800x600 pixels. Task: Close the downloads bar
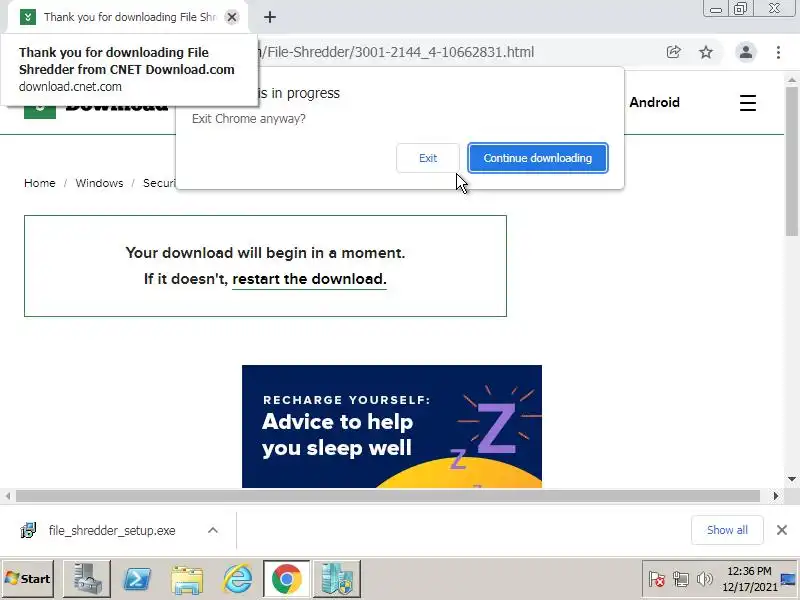[782, 530]
